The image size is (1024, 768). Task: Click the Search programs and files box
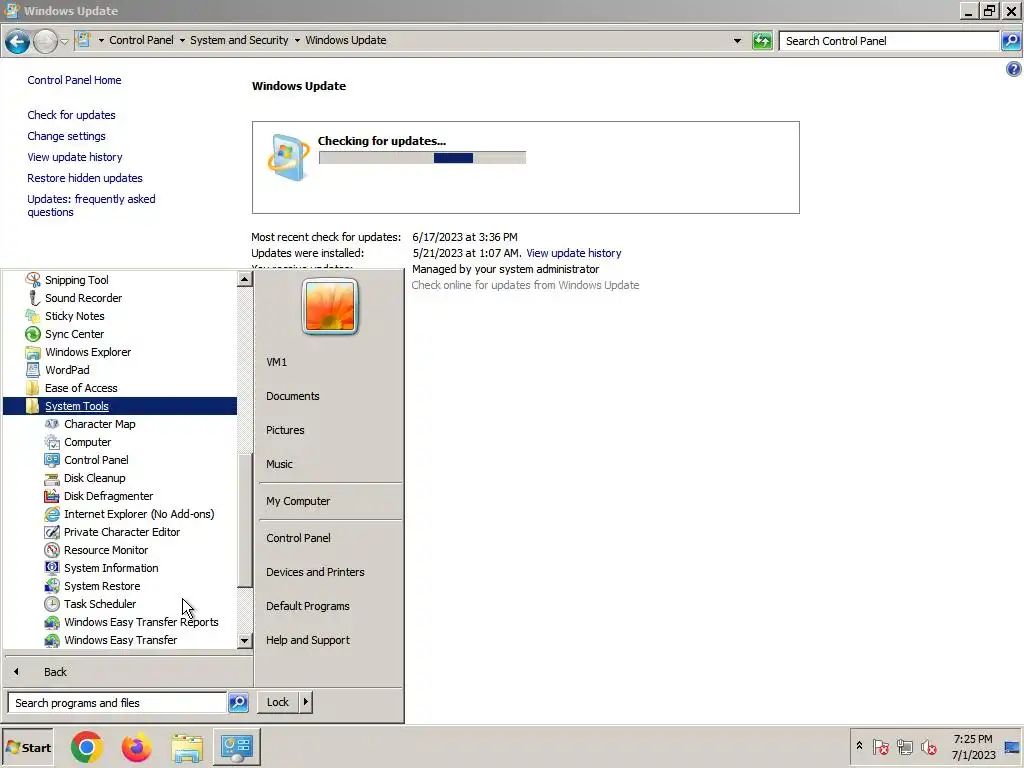click(x=118, y=703)
